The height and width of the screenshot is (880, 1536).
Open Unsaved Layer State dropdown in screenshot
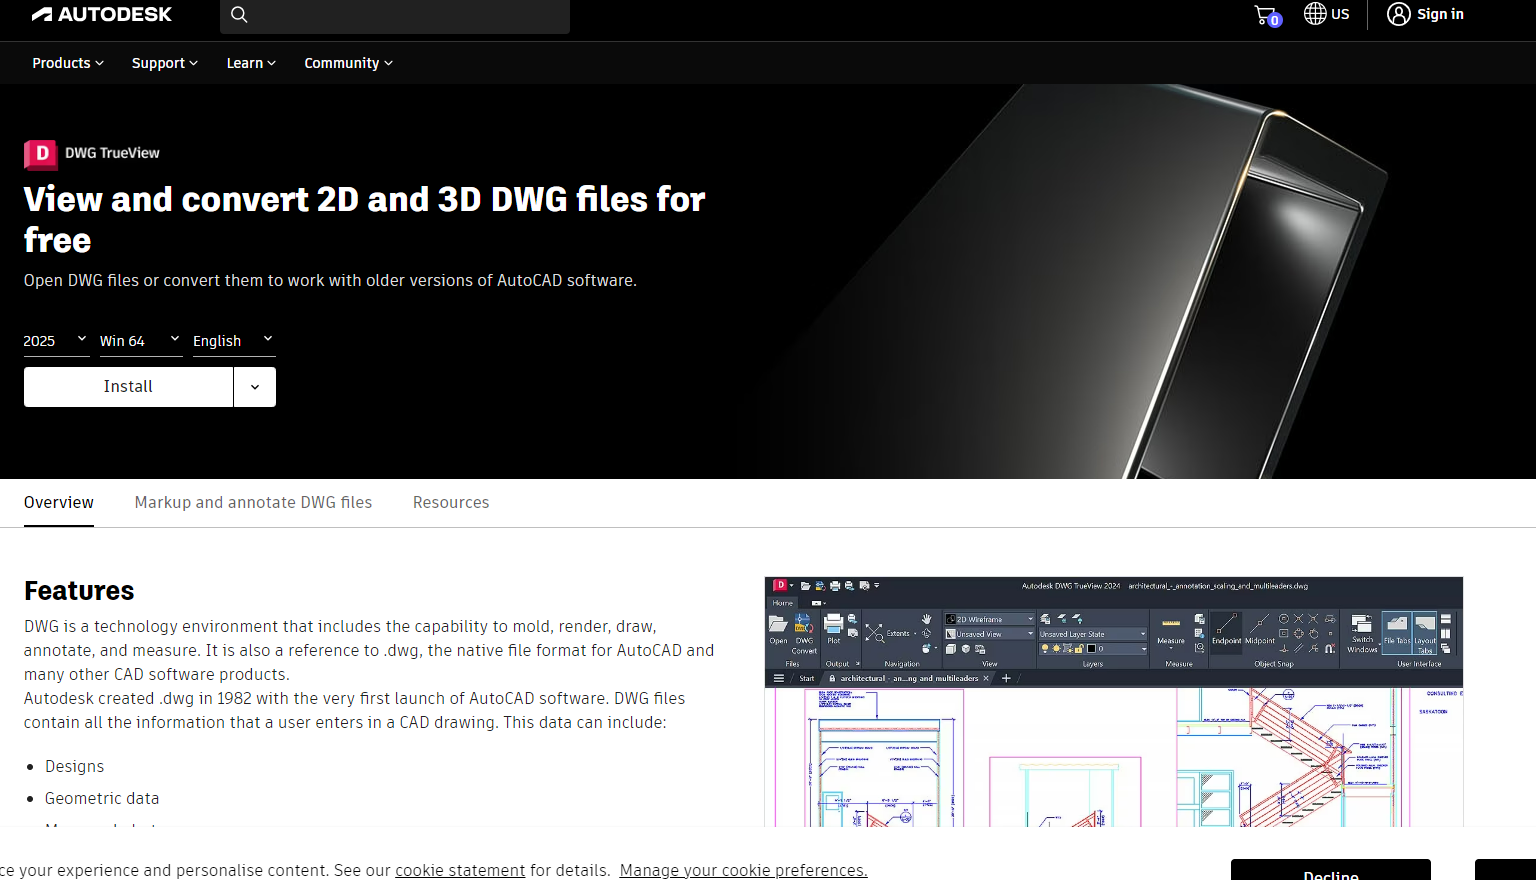pos(1093,634)
